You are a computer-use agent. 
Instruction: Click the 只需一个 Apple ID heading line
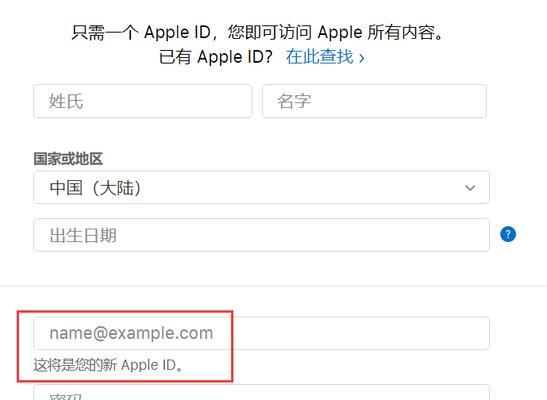point(257,32)
